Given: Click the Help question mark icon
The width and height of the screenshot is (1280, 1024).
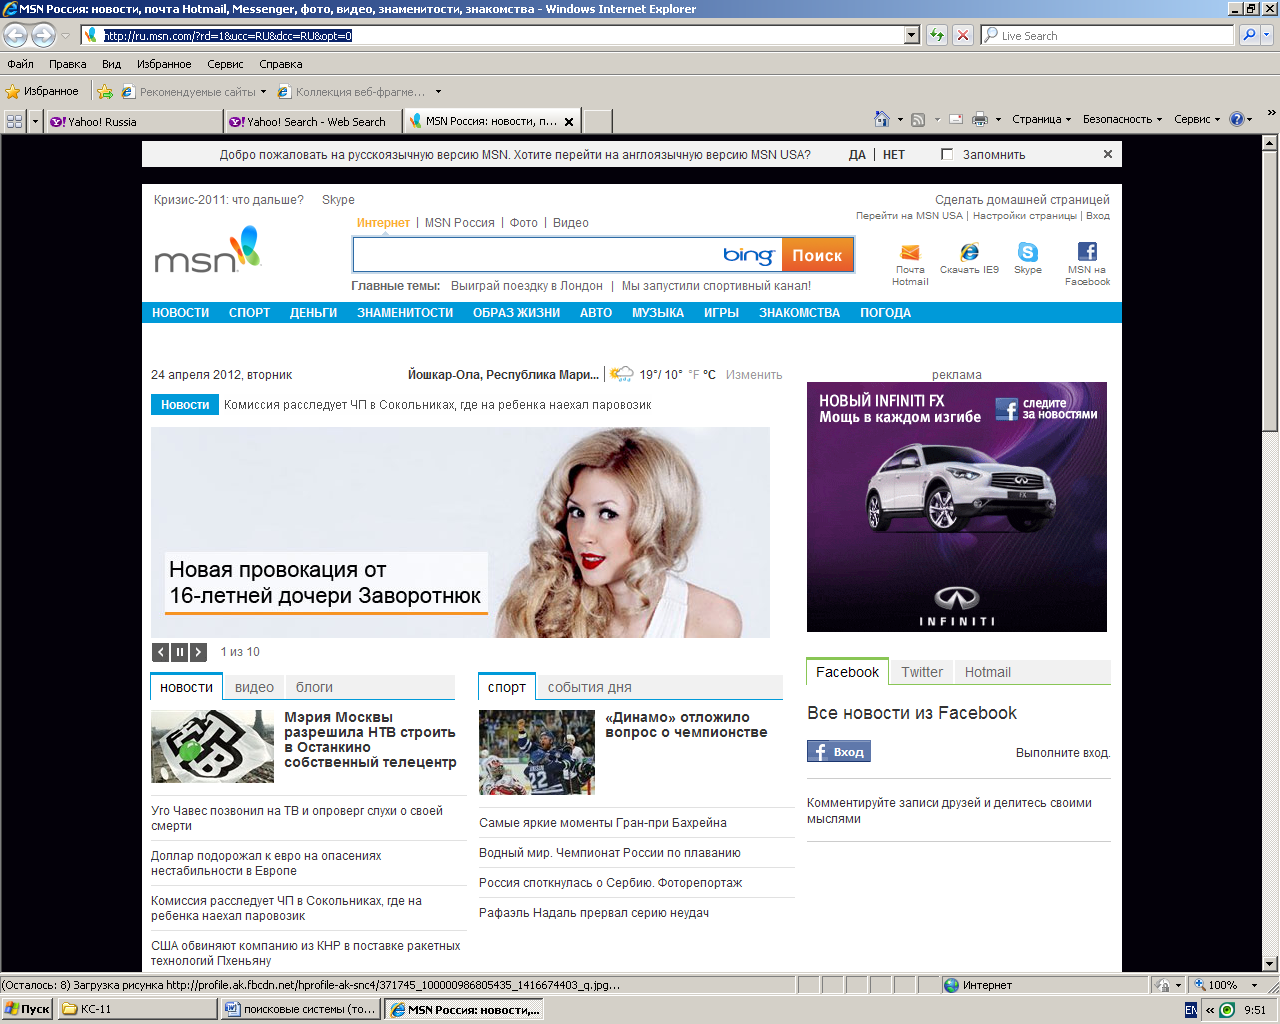Looking at the screenshot, I should coord(1237,119).
